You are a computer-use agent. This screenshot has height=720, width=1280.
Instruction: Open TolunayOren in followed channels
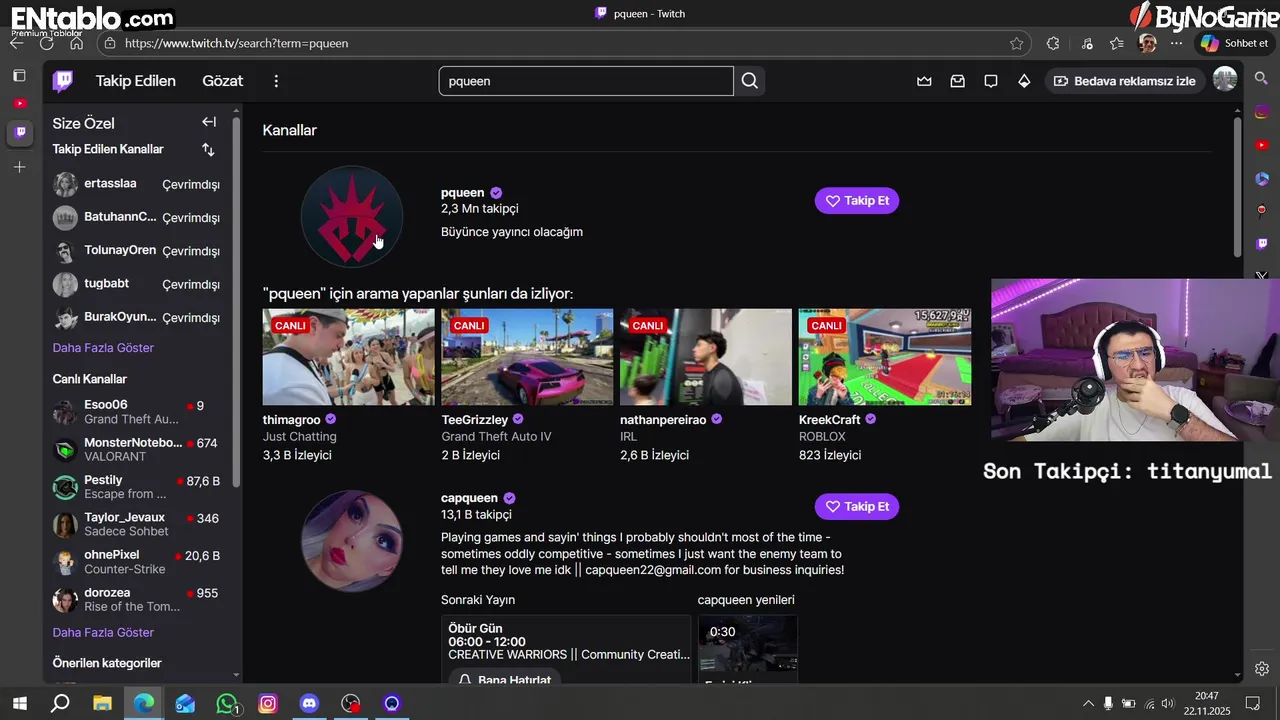136,251
